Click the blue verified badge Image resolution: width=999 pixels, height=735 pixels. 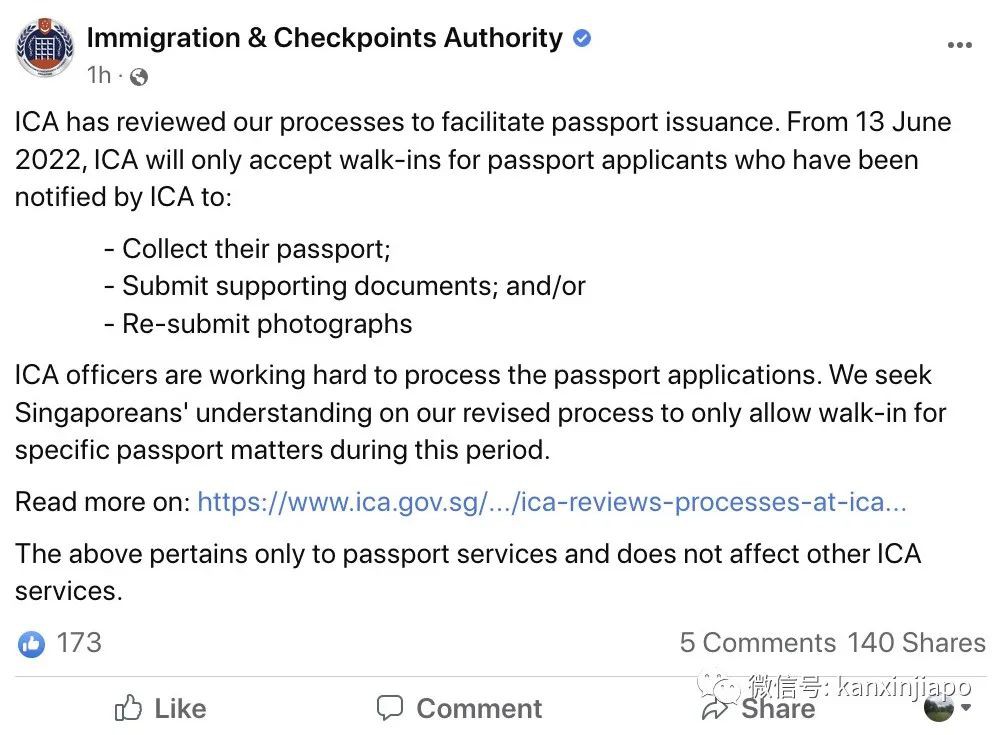point(582,39)
